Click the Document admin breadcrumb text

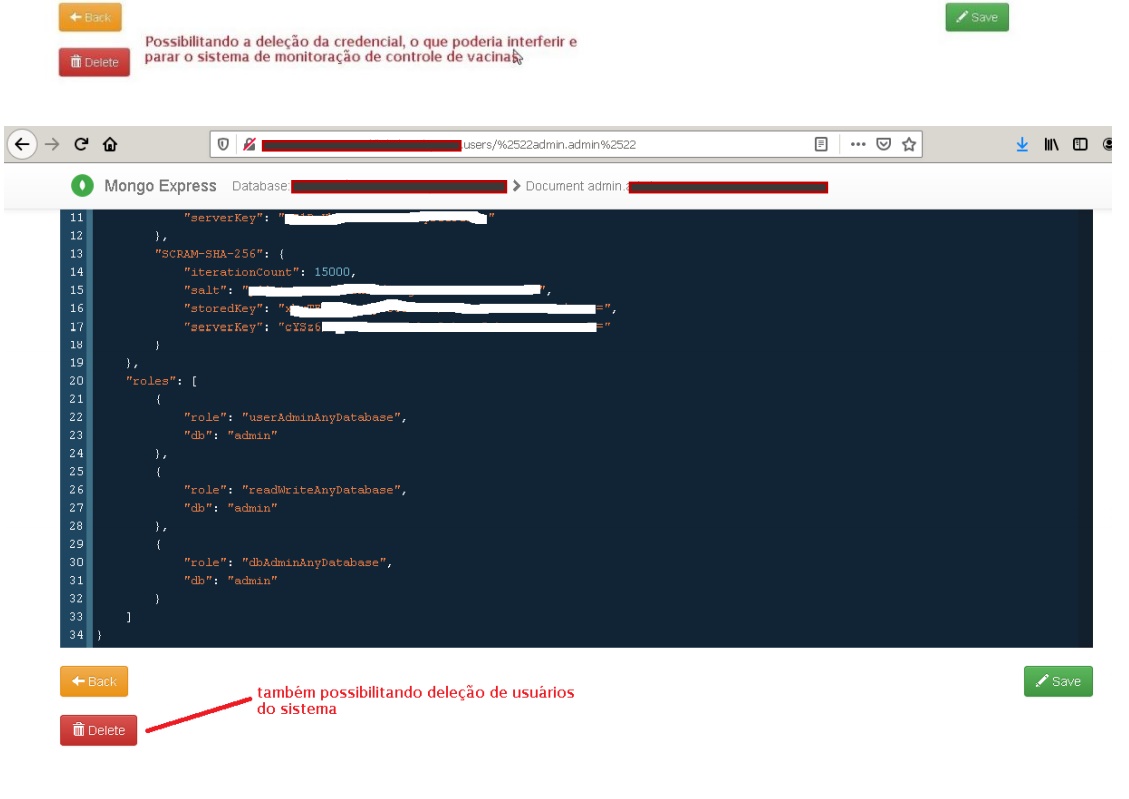click(x=575, y=186)
